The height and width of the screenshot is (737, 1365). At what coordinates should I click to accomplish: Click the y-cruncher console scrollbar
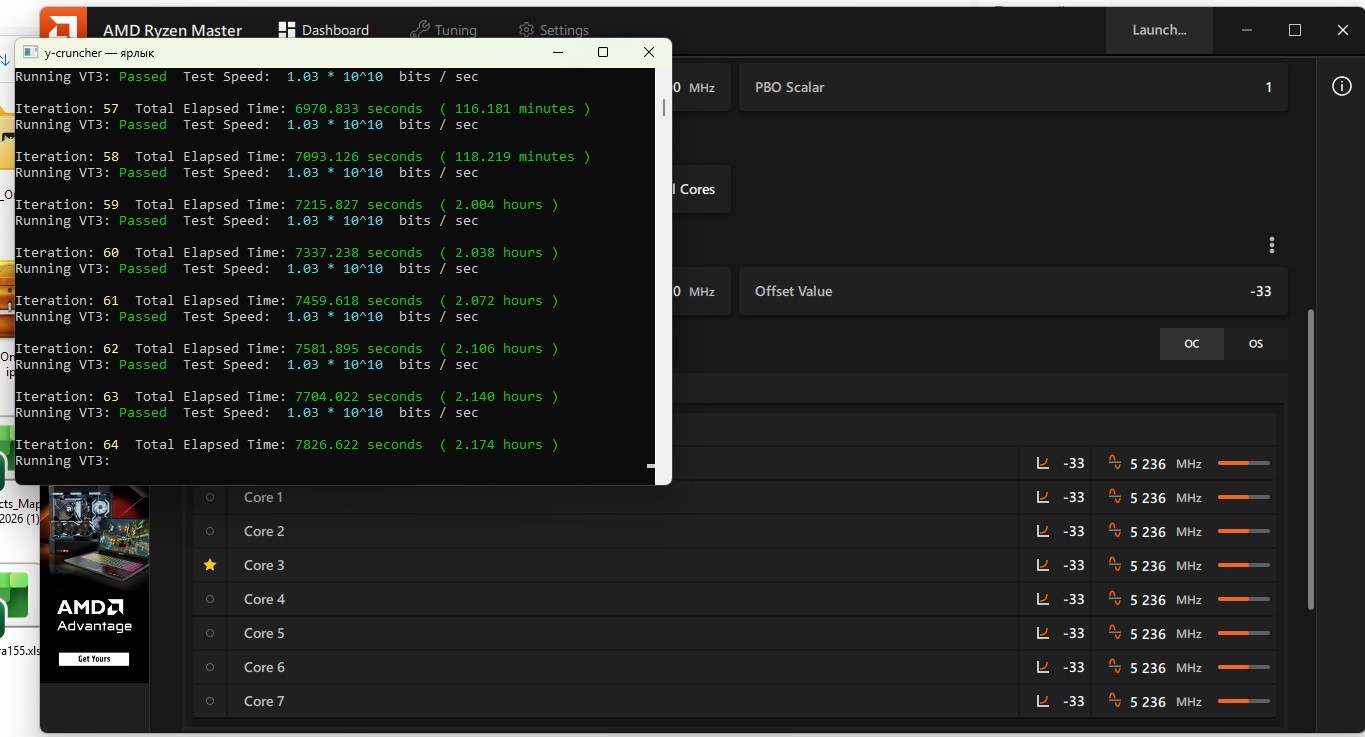tap(663, 108)
